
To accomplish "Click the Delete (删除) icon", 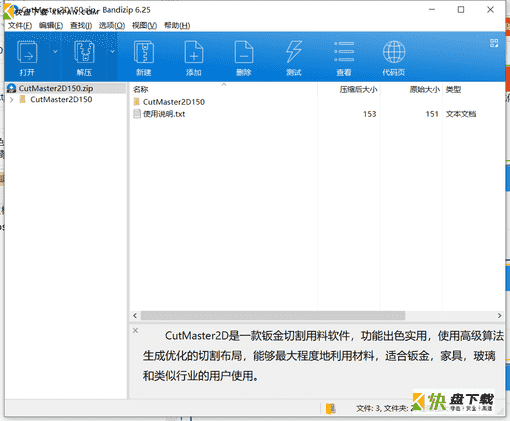I will tap(244, 52).
